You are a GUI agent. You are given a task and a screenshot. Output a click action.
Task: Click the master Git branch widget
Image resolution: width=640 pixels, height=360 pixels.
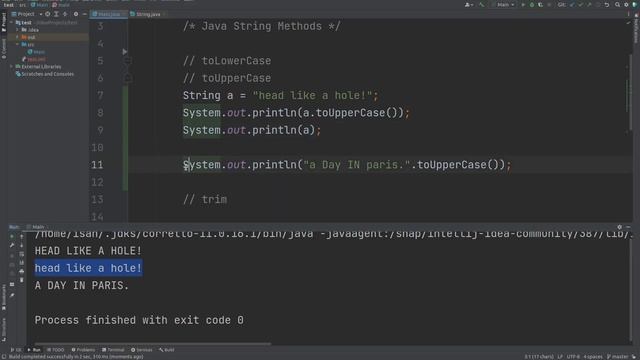pyautogui.click(x=618, y=357)
